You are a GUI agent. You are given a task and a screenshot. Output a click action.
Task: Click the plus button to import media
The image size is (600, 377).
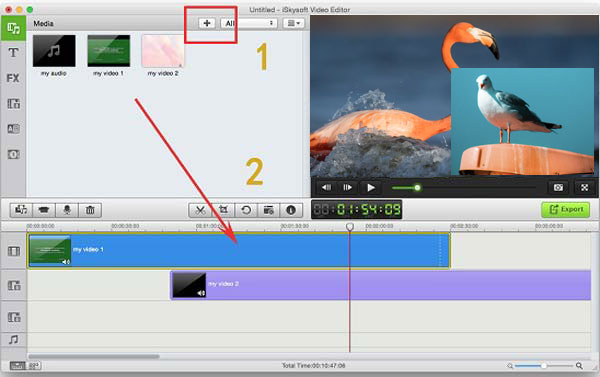coord(207,23)
